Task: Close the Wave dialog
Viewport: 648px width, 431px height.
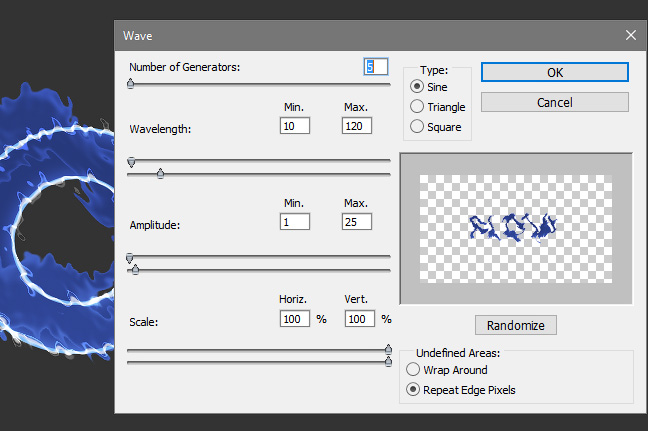Action: pos(631,35)
